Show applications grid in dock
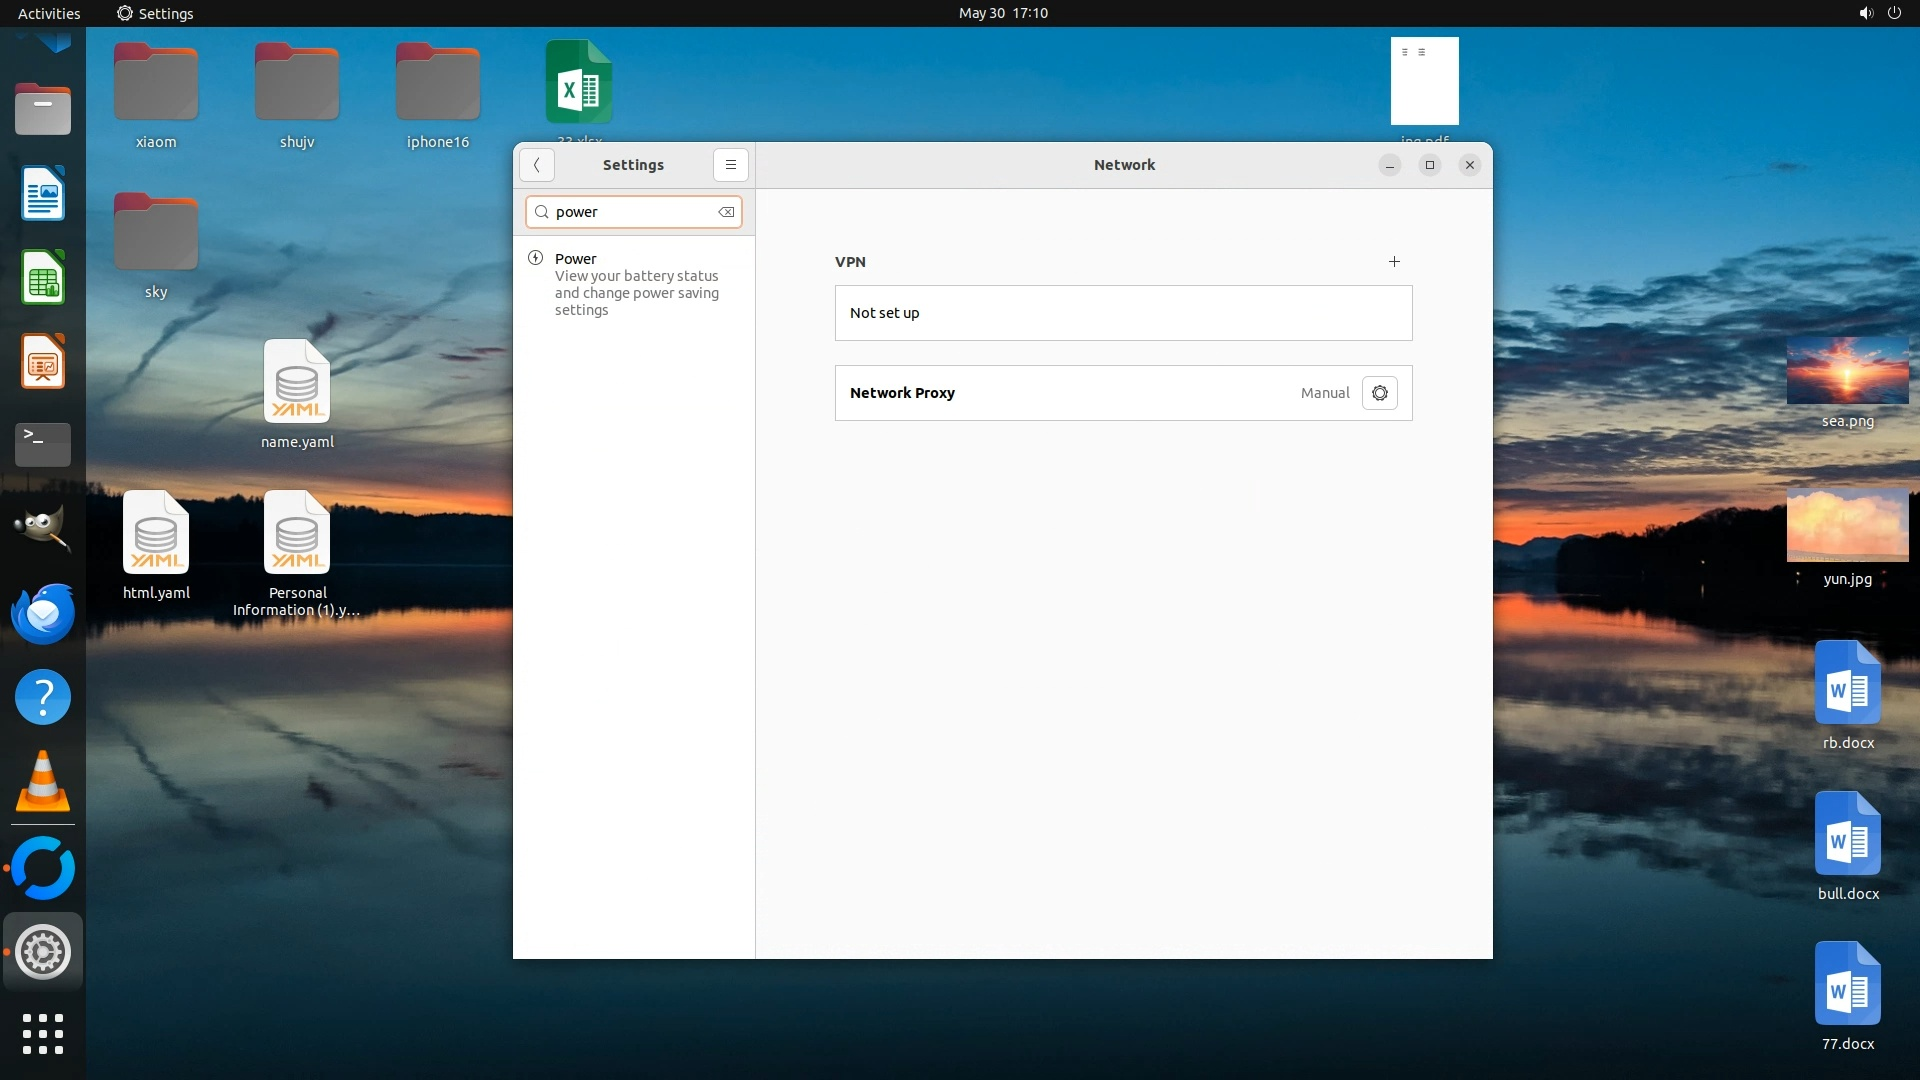Viewport: 1920px width, 1080px height. 43,1033
